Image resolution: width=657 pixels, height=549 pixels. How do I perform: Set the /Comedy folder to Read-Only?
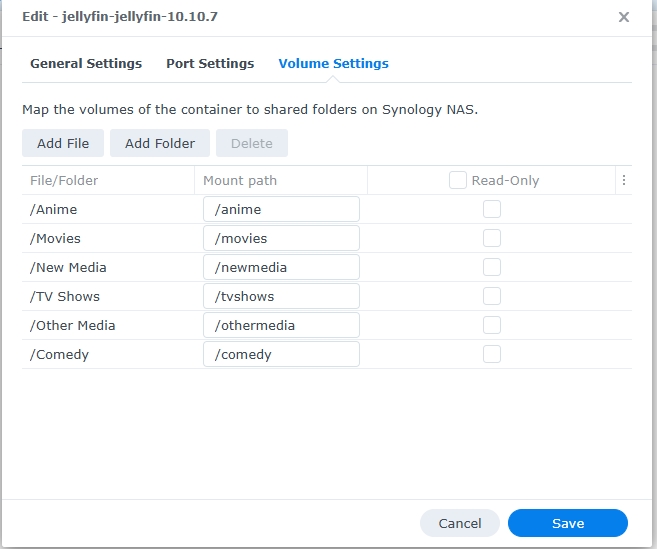[x=492, y=354]
